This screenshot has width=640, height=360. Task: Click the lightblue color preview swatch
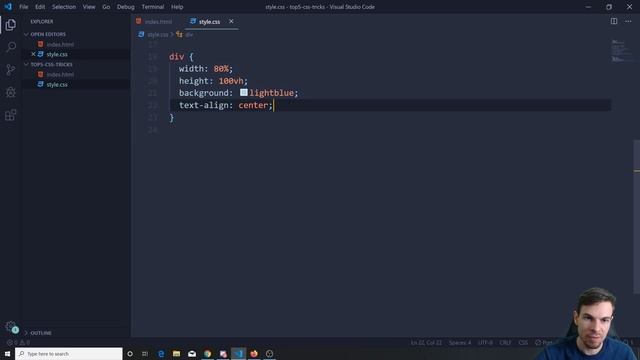244,93
